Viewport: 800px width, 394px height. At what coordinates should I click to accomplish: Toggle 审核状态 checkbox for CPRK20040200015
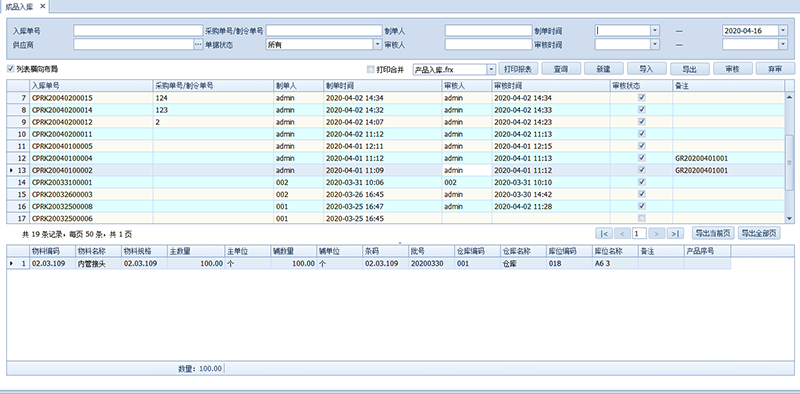(x=642, y=97)
